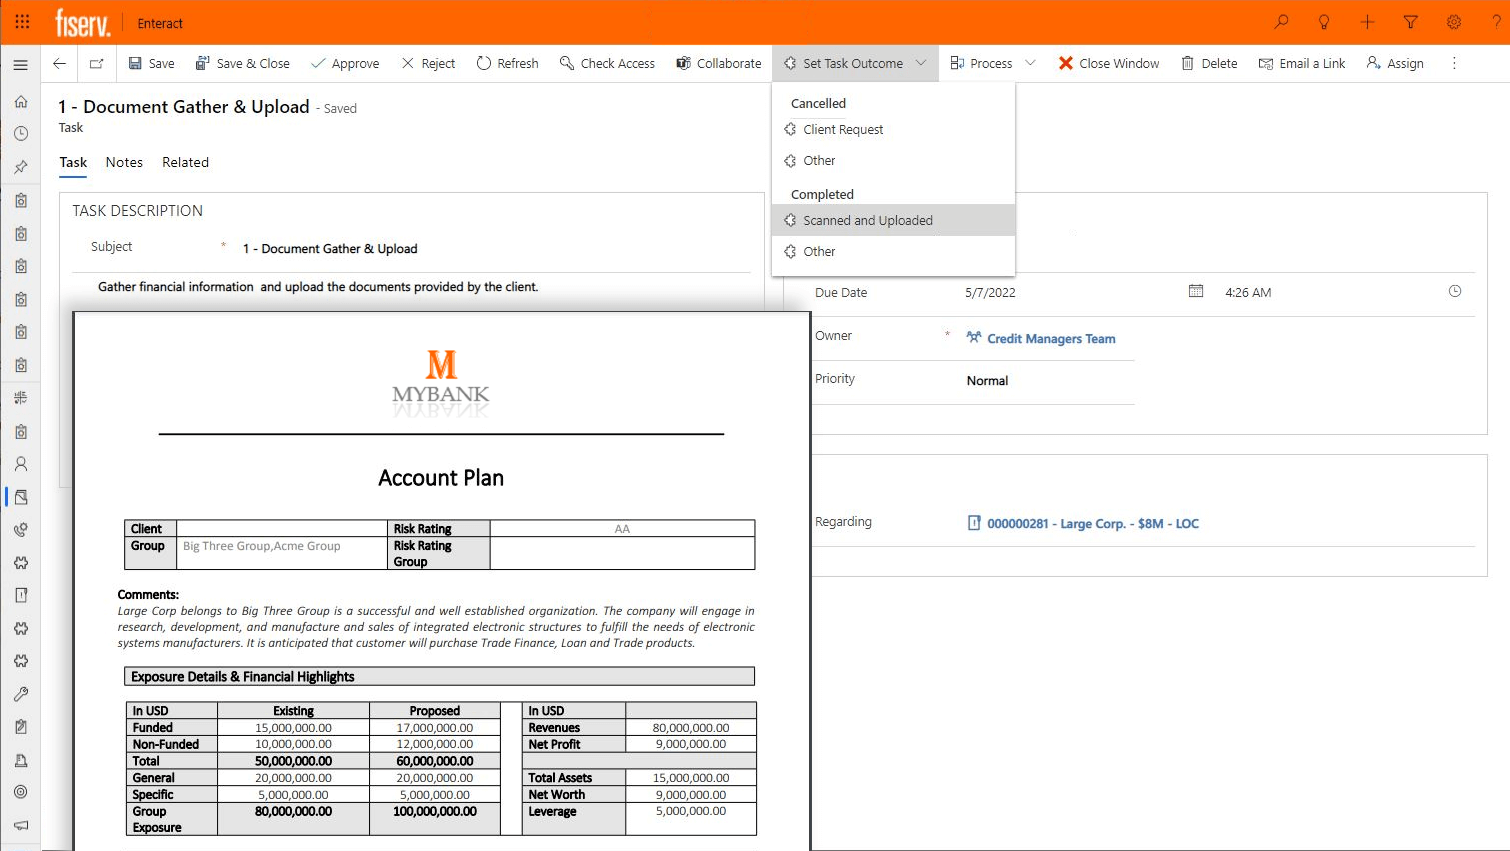Select Scanned and Uploaded under Completed
Viewport: 1510px width, 851px height.
coord(866,220)
